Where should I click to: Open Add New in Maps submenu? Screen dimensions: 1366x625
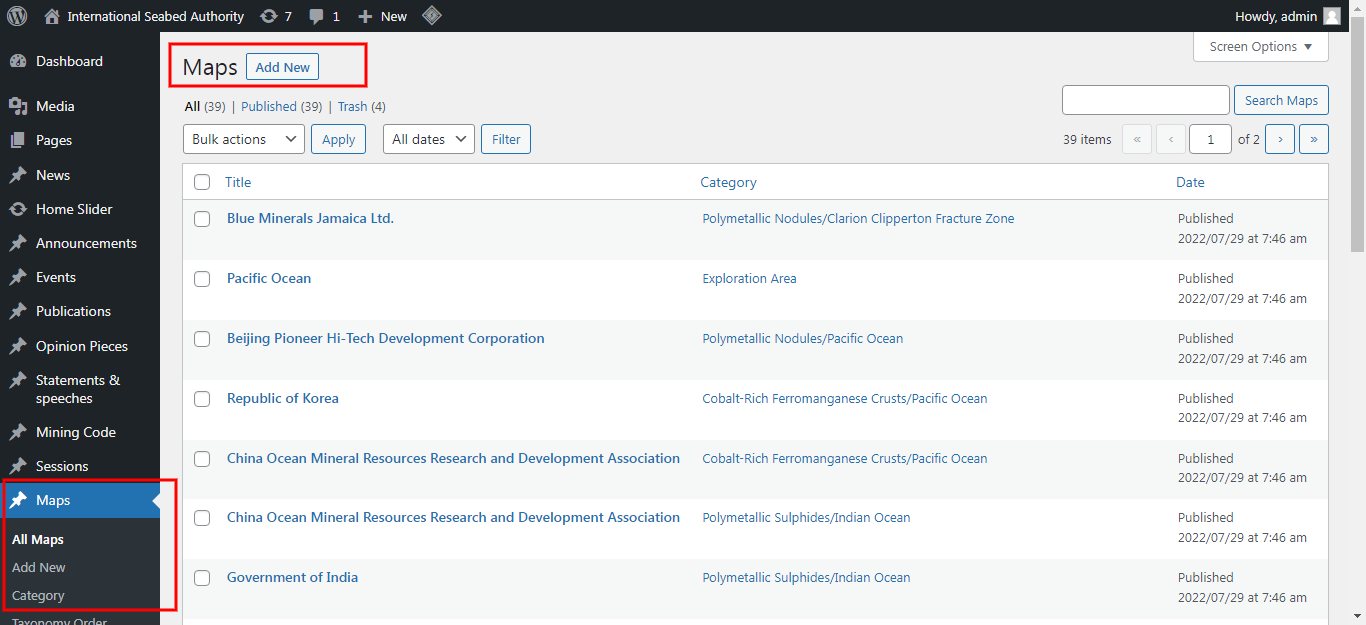pos(39,567)
